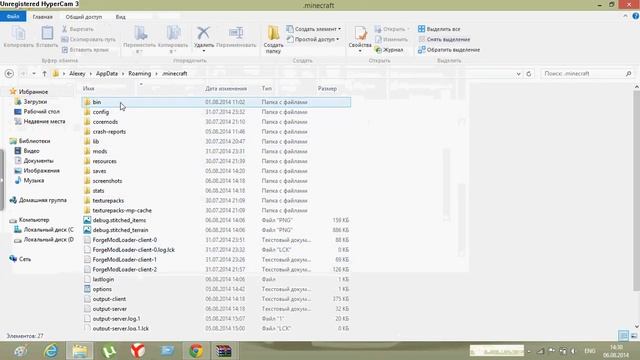The height and width of the screenshot is (360, 640).
Task: Switch to the Large icons view icon
Action: [634, 336]
